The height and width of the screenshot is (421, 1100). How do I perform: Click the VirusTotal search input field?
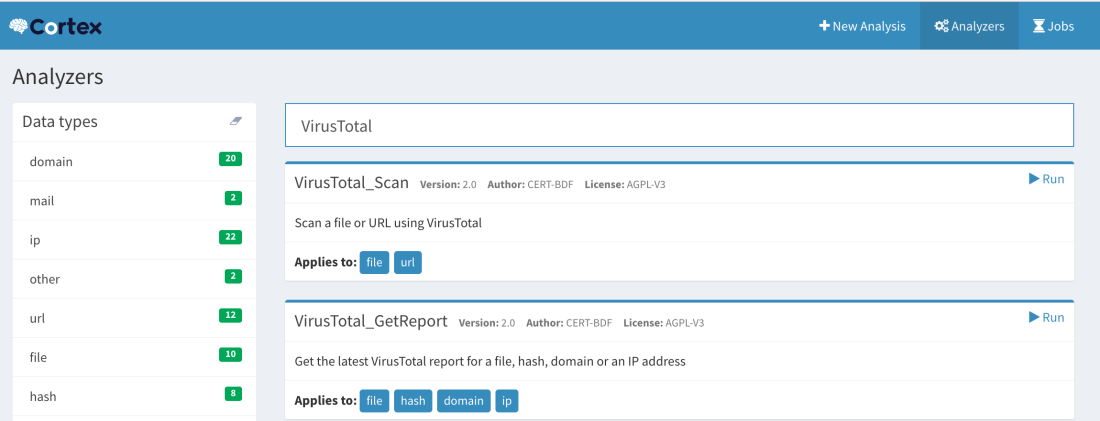coord(679,126)
